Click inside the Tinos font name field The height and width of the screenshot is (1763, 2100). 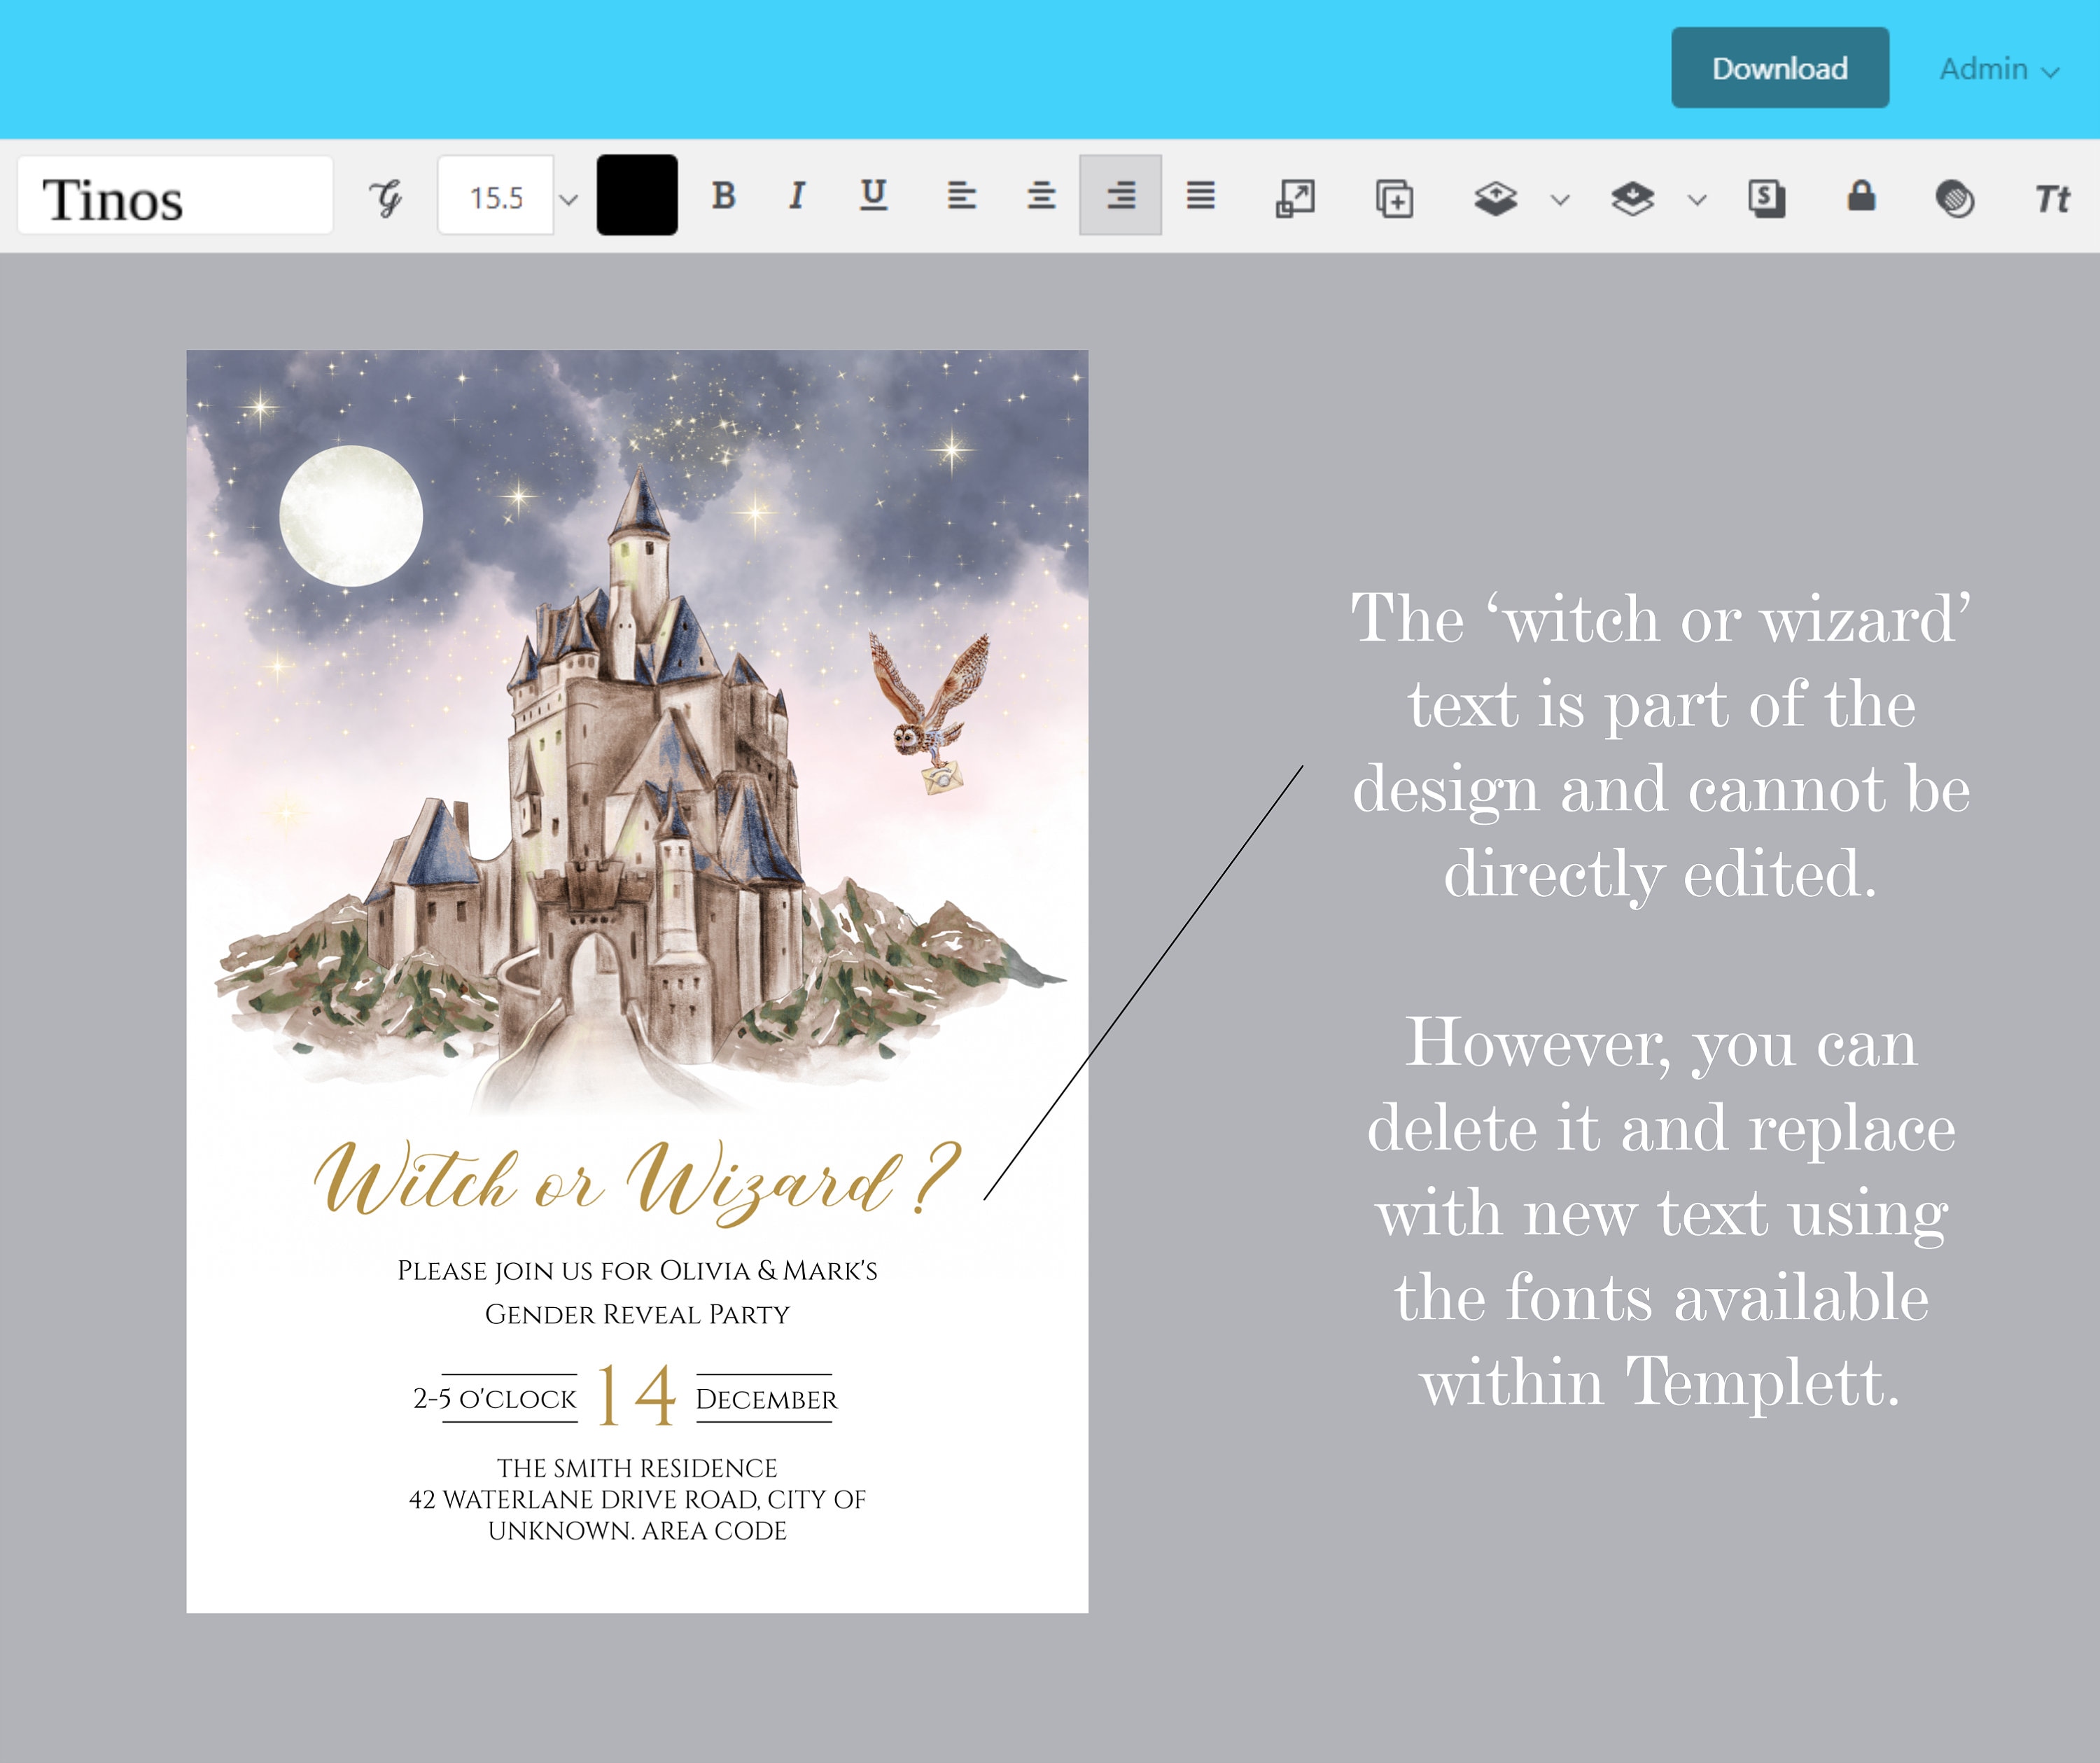coord(175,196)
